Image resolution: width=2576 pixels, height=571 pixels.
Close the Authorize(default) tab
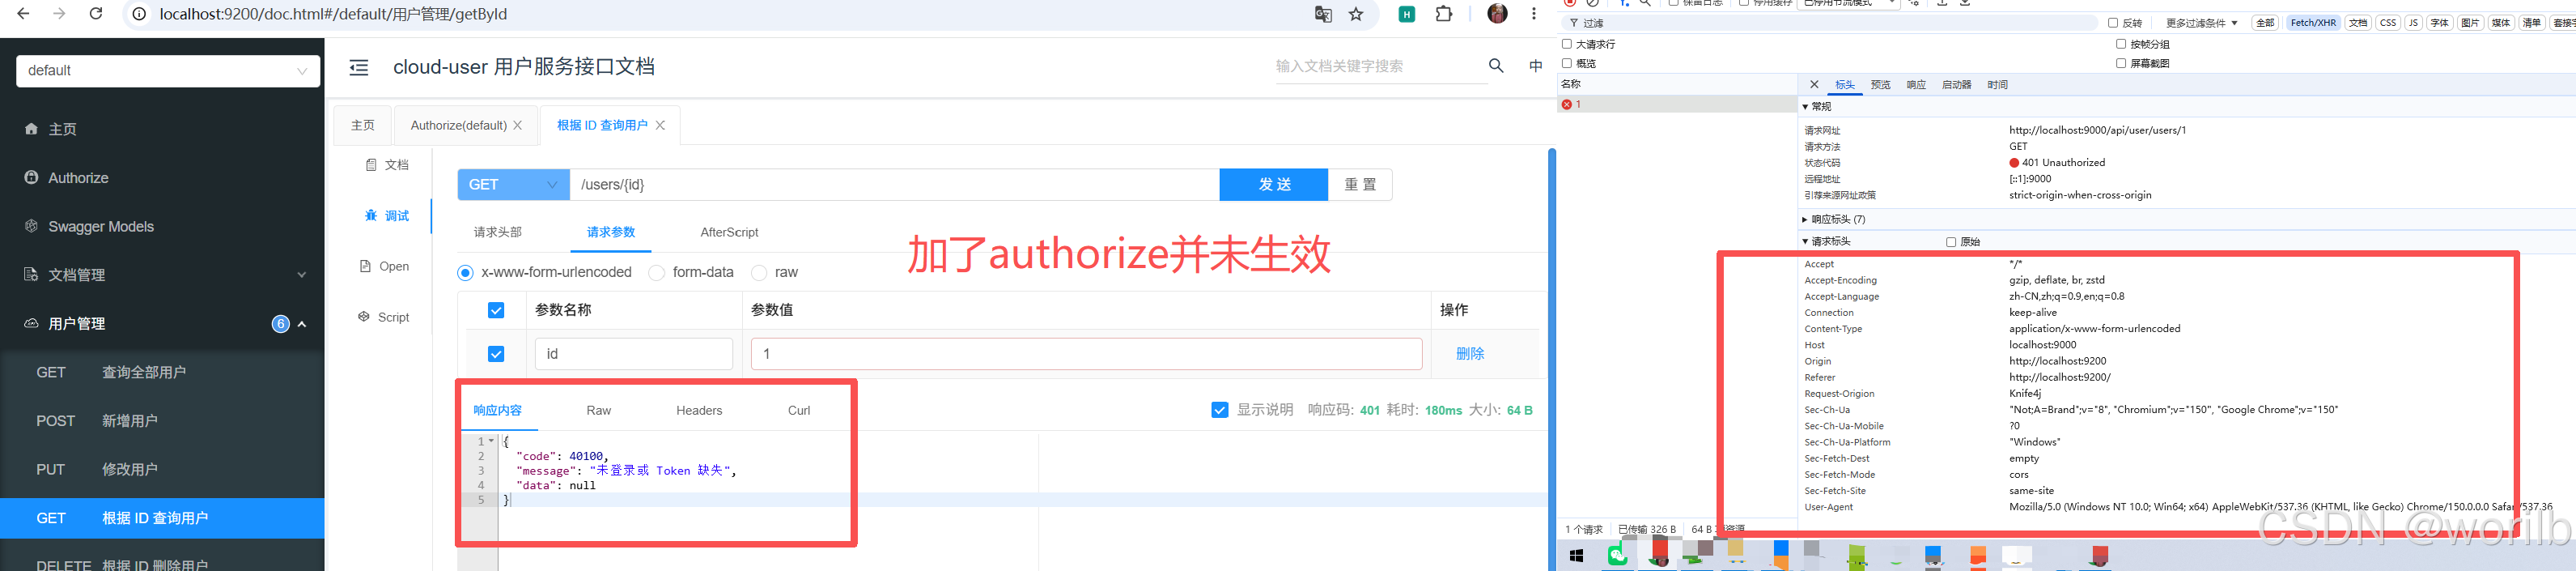pos(517,125)
